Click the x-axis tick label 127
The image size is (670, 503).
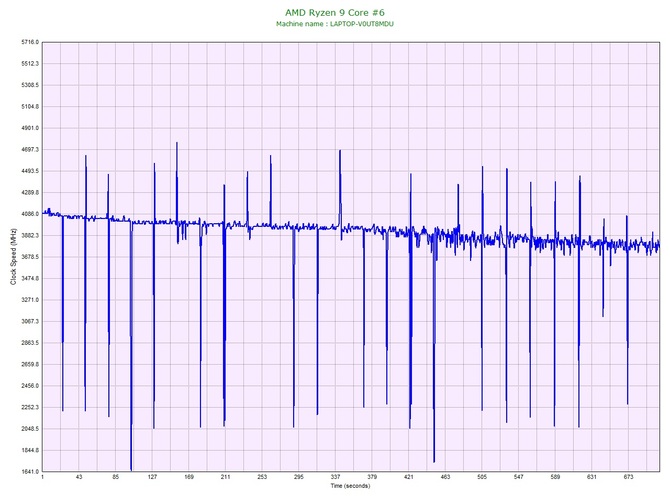pyautogui.click(x=152, y=477)
